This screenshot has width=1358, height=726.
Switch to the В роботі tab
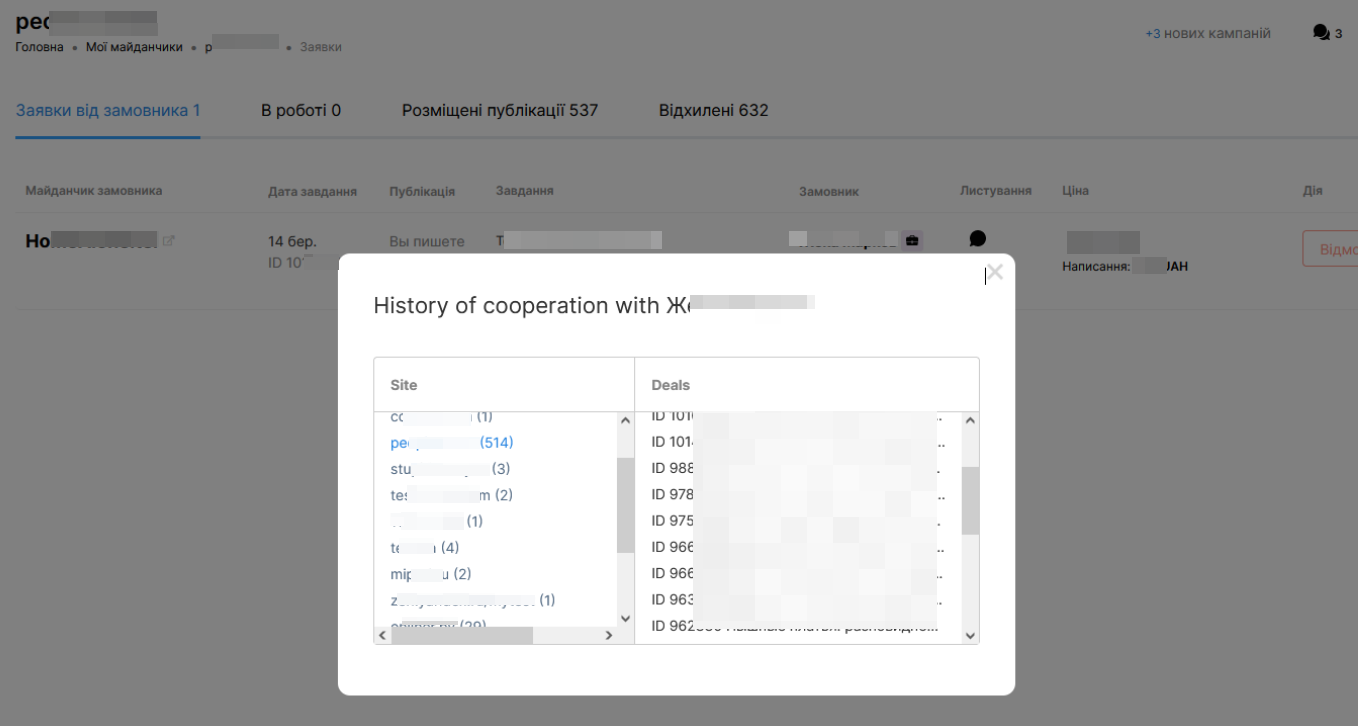pos(301,110)
